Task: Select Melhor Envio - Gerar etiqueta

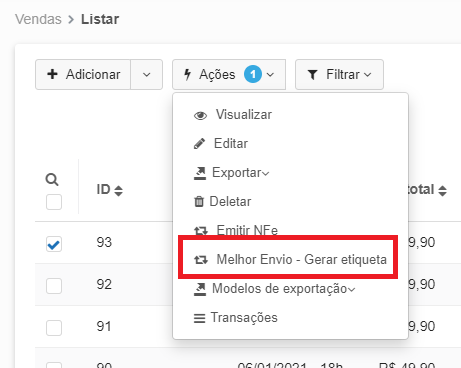Action: click(x=290, y=259)
